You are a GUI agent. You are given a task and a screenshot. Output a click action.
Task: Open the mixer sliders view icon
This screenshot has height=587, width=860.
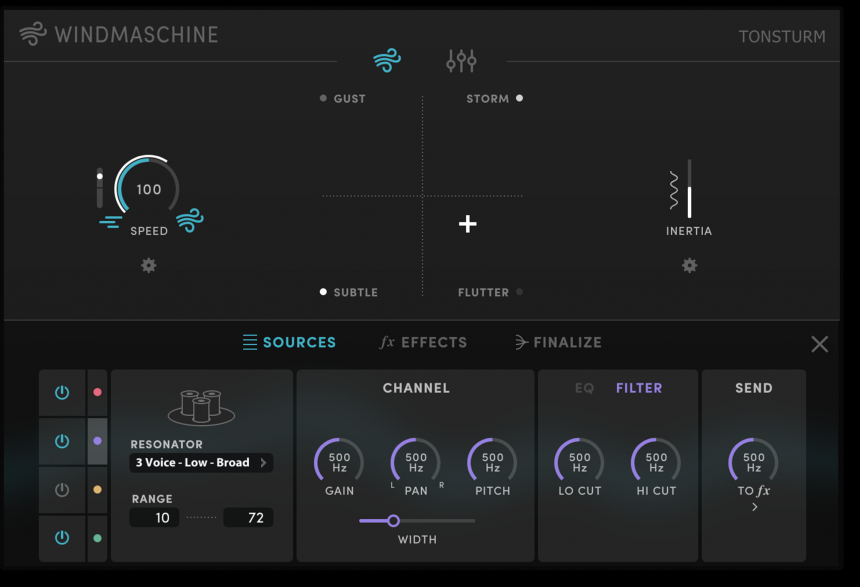461,60
